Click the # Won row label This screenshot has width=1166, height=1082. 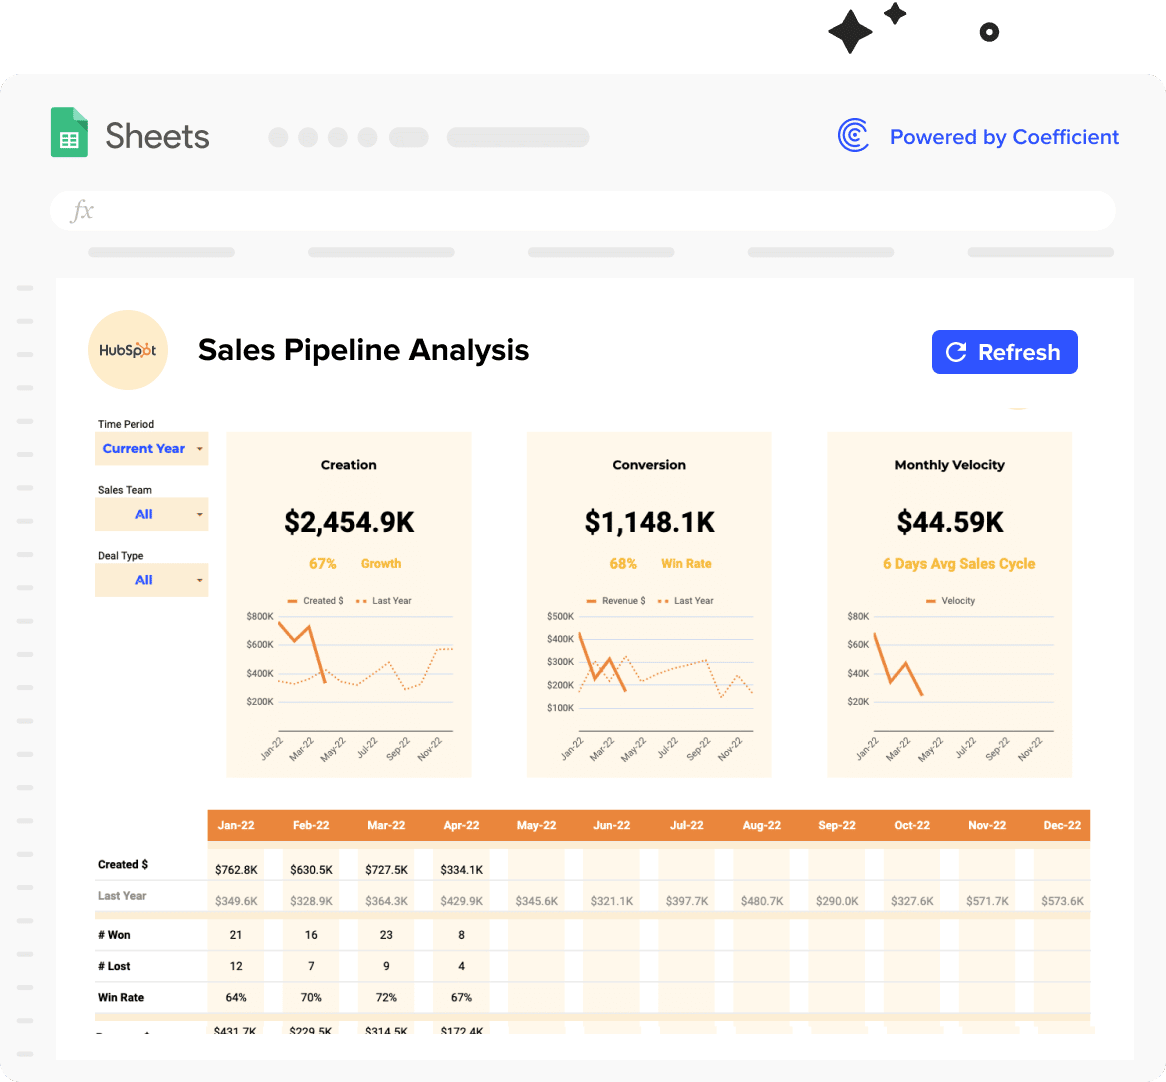click(x=114, y=935)
